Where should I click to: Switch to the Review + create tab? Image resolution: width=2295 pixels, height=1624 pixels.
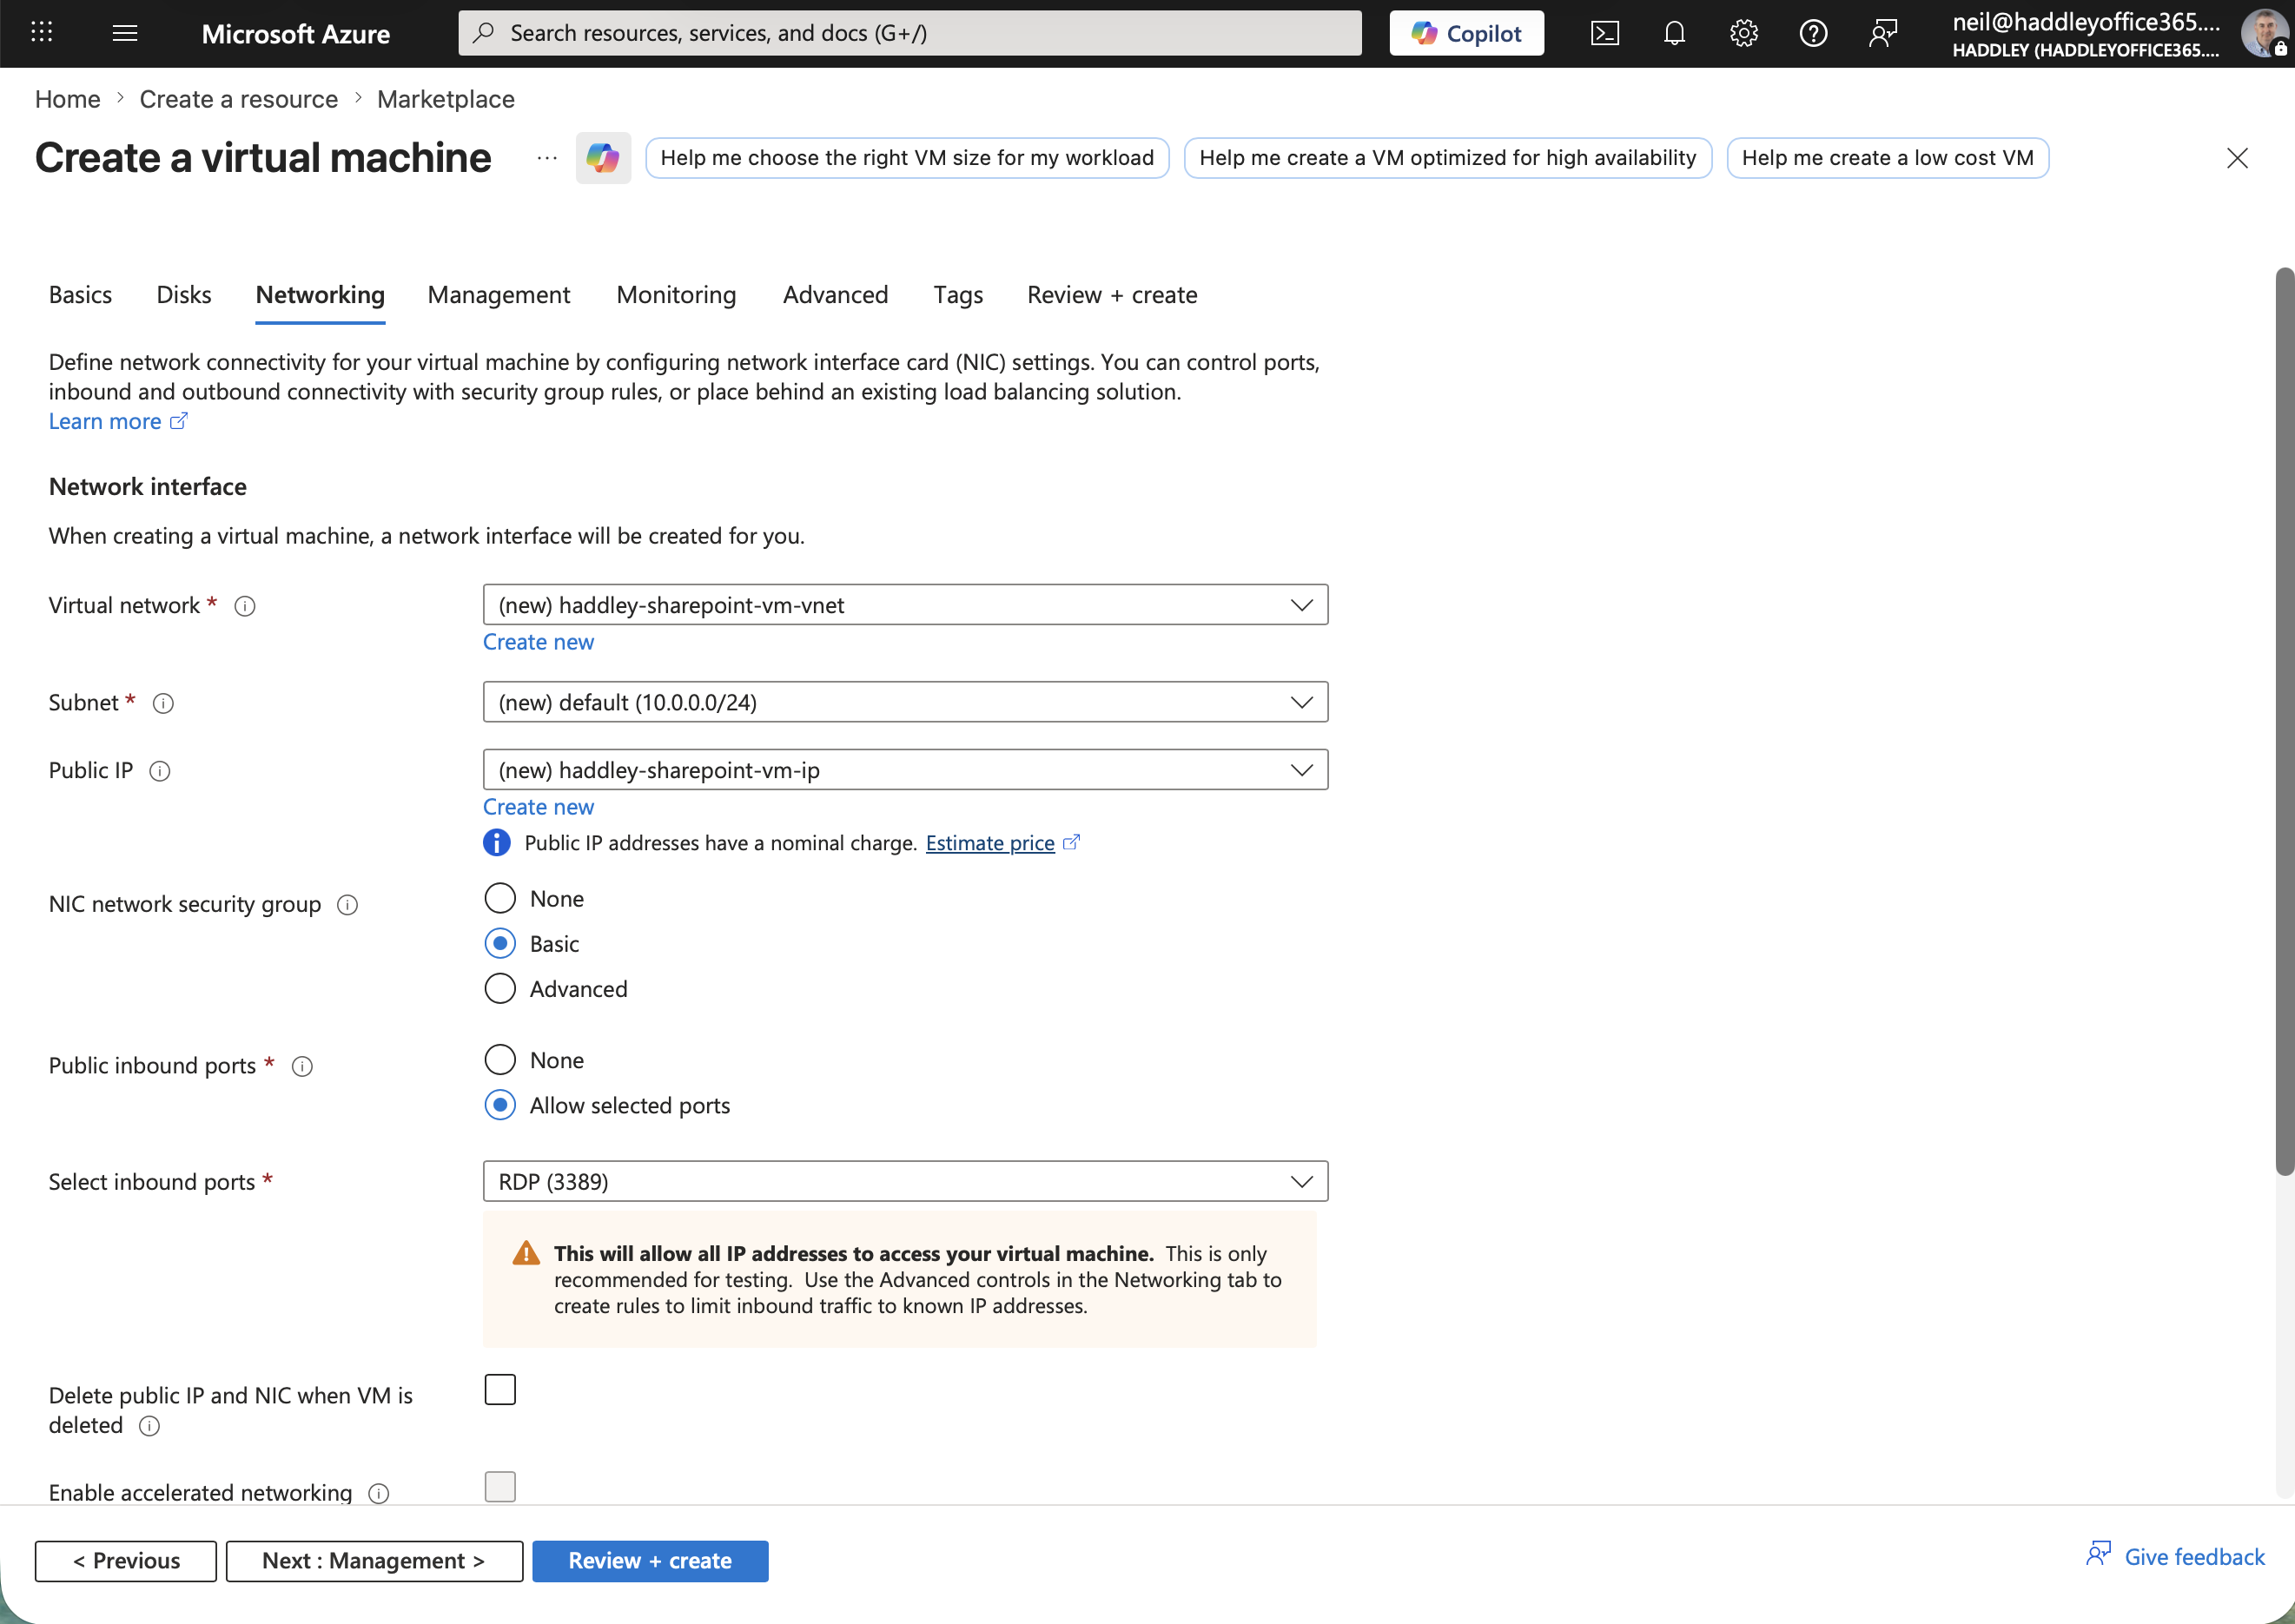(1112, 295)
